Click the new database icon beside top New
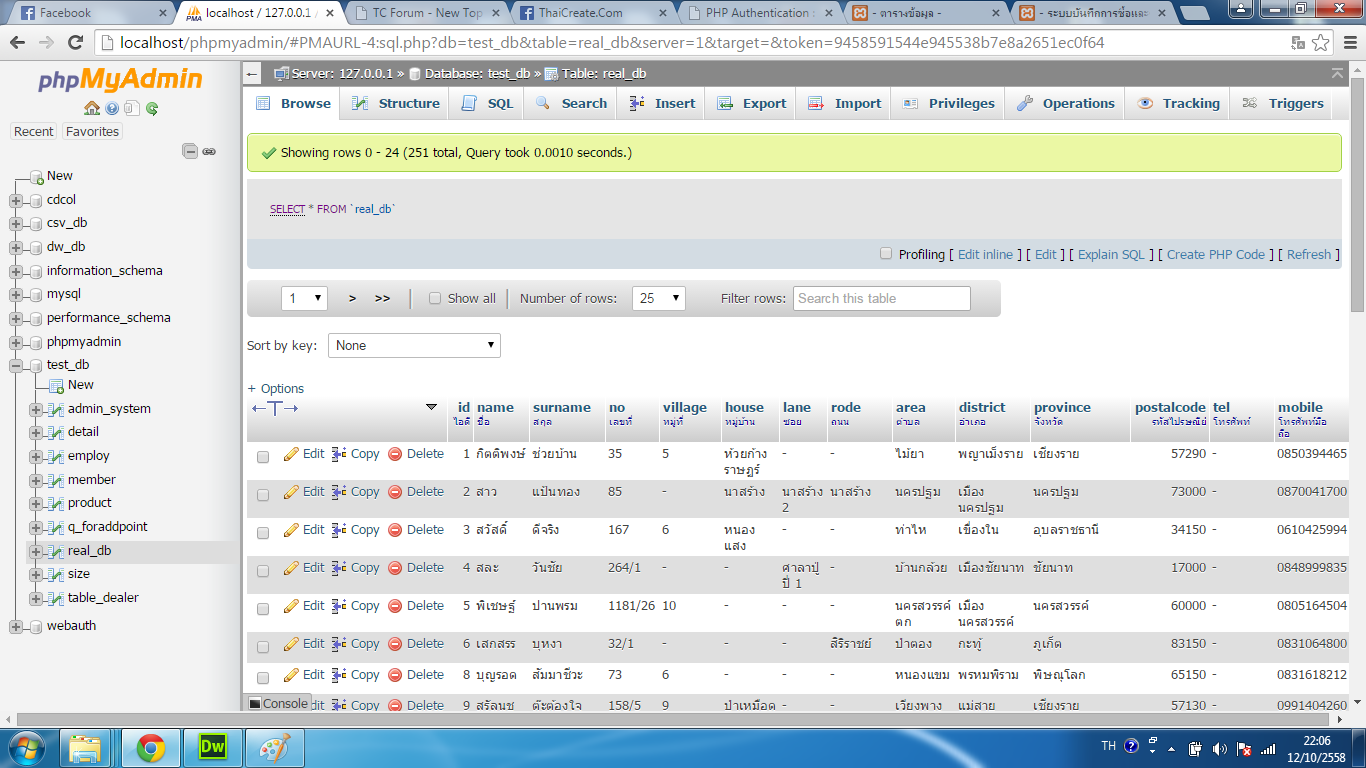Viewport: 1366px width, 768px height. pos(35,176)
